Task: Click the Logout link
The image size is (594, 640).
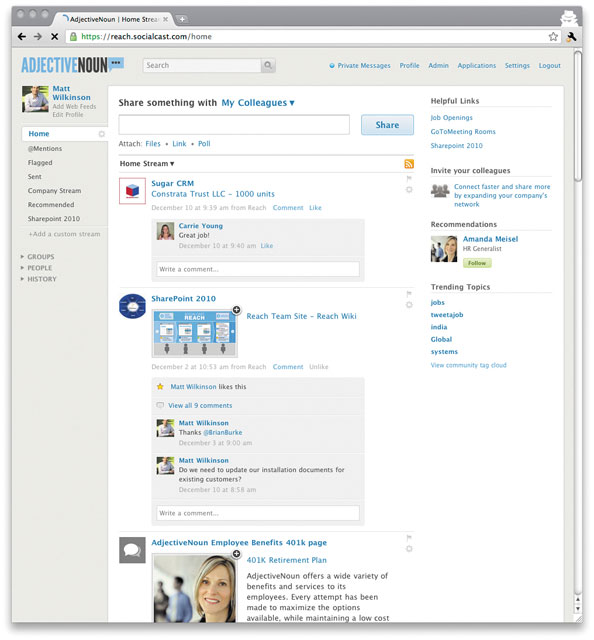Action: pos(550,66)
